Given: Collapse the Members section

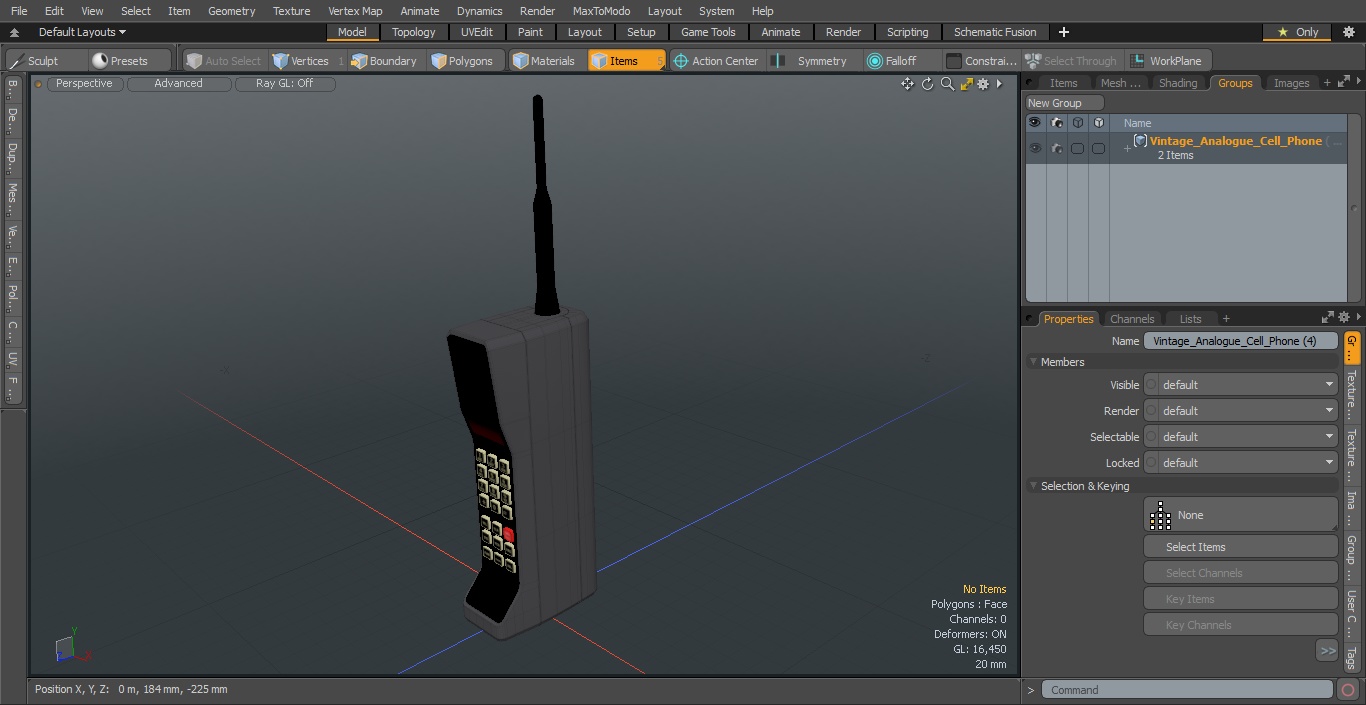Looking at the screenshot, I should point(1033,362).
